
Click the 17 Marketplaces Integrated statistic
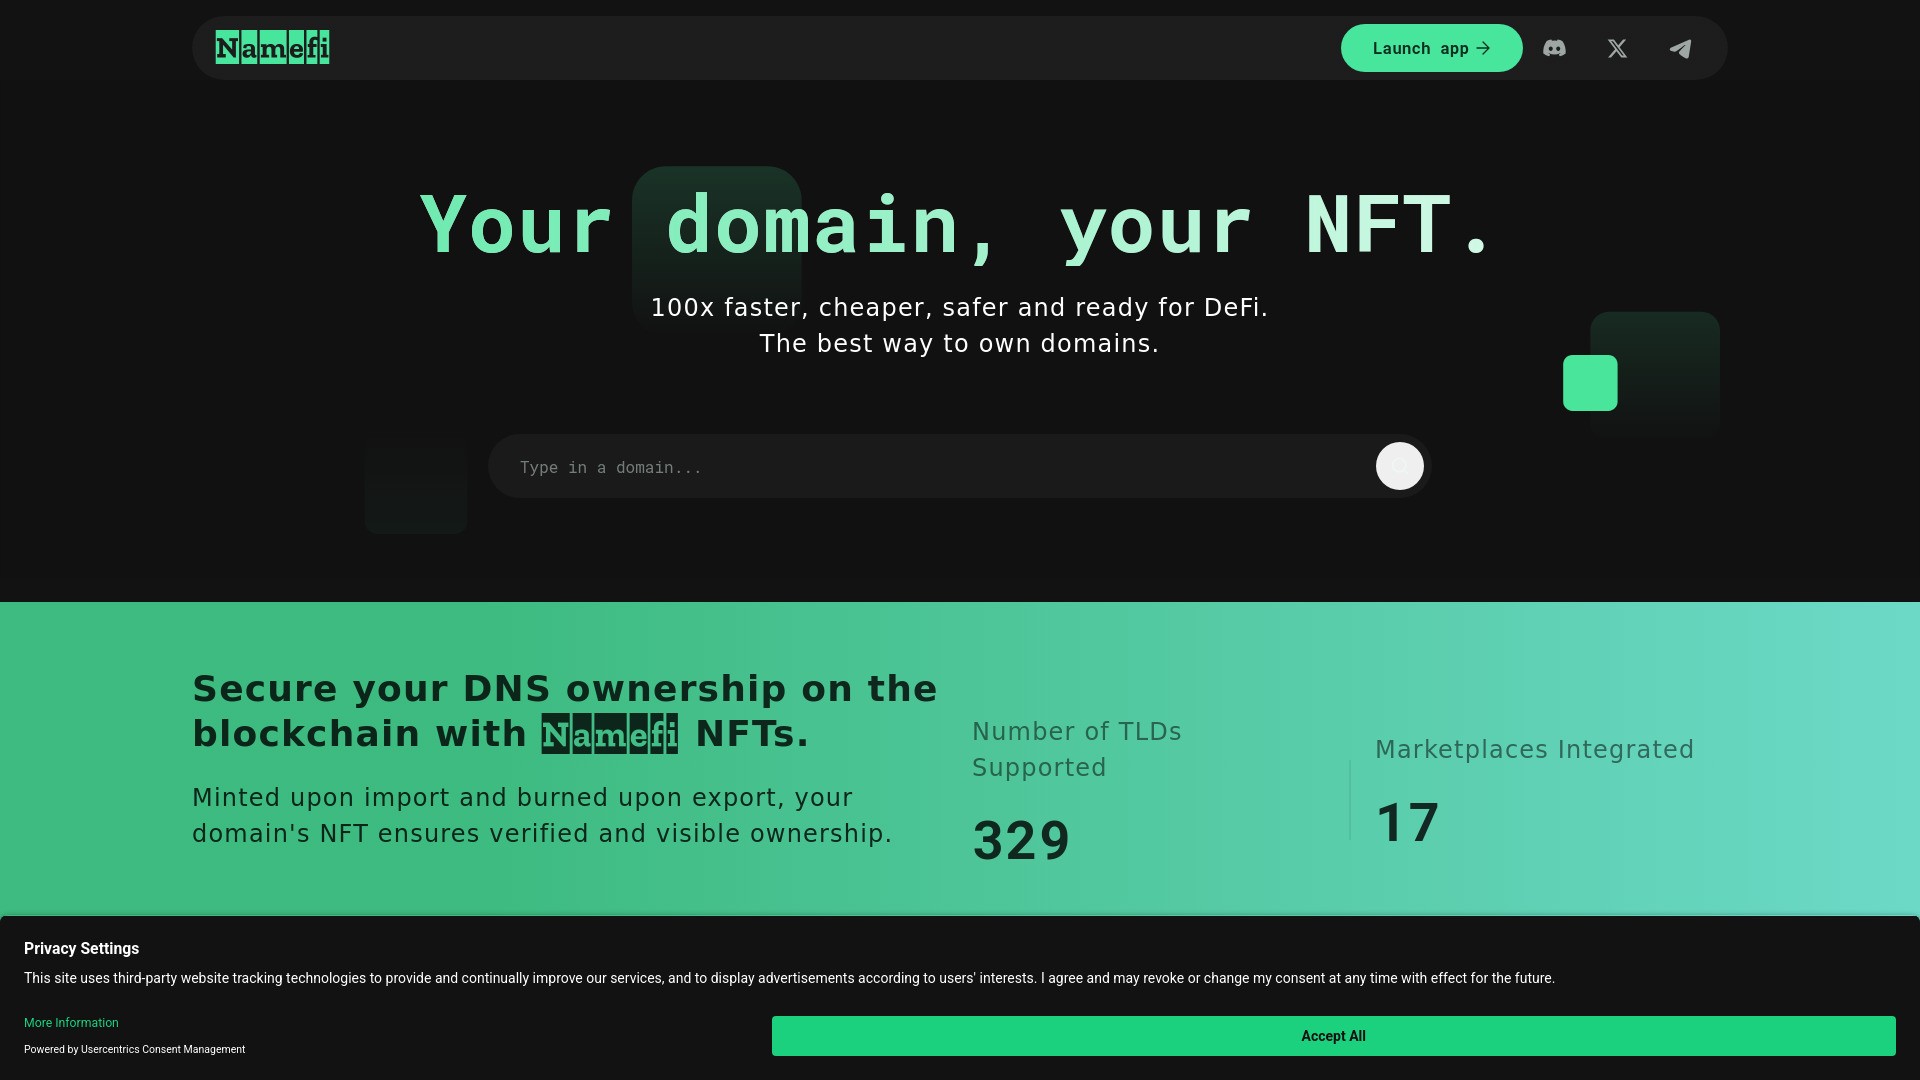coord(1408,822)
